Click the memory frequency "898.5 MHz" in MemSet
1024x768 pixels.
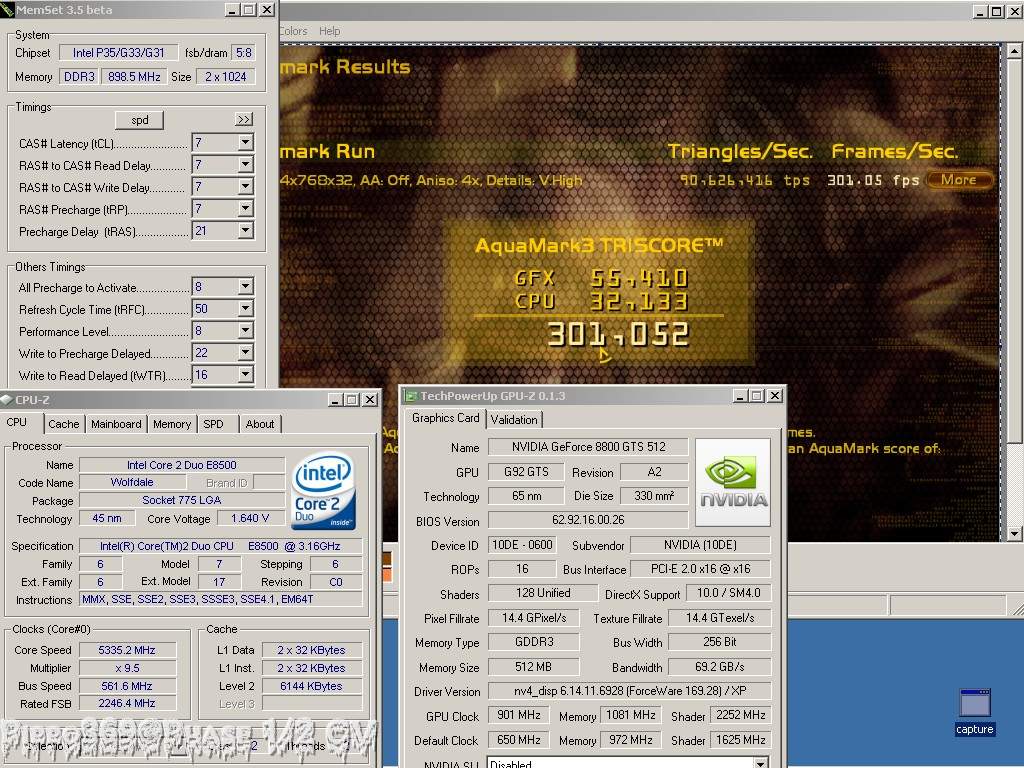134,77
